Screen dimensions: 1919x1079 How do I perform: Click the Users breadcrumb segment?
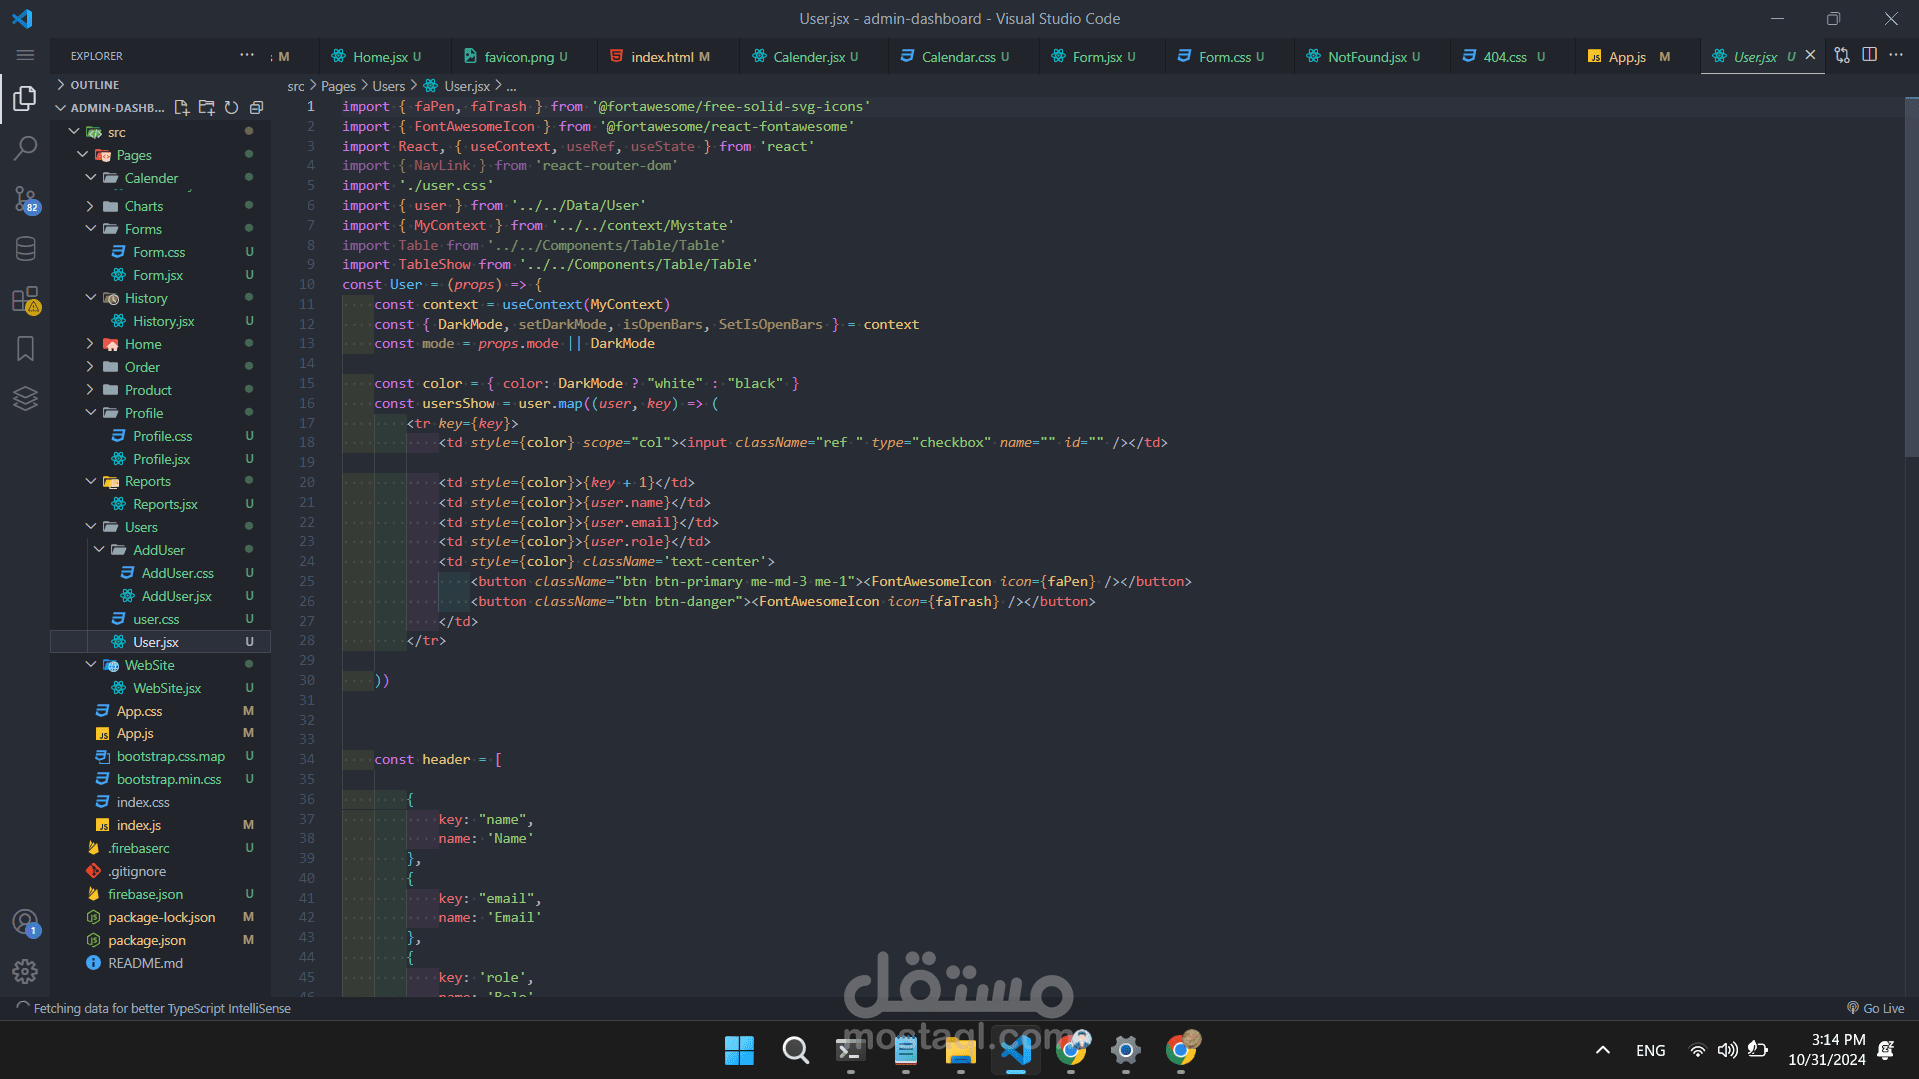point(389,86)
